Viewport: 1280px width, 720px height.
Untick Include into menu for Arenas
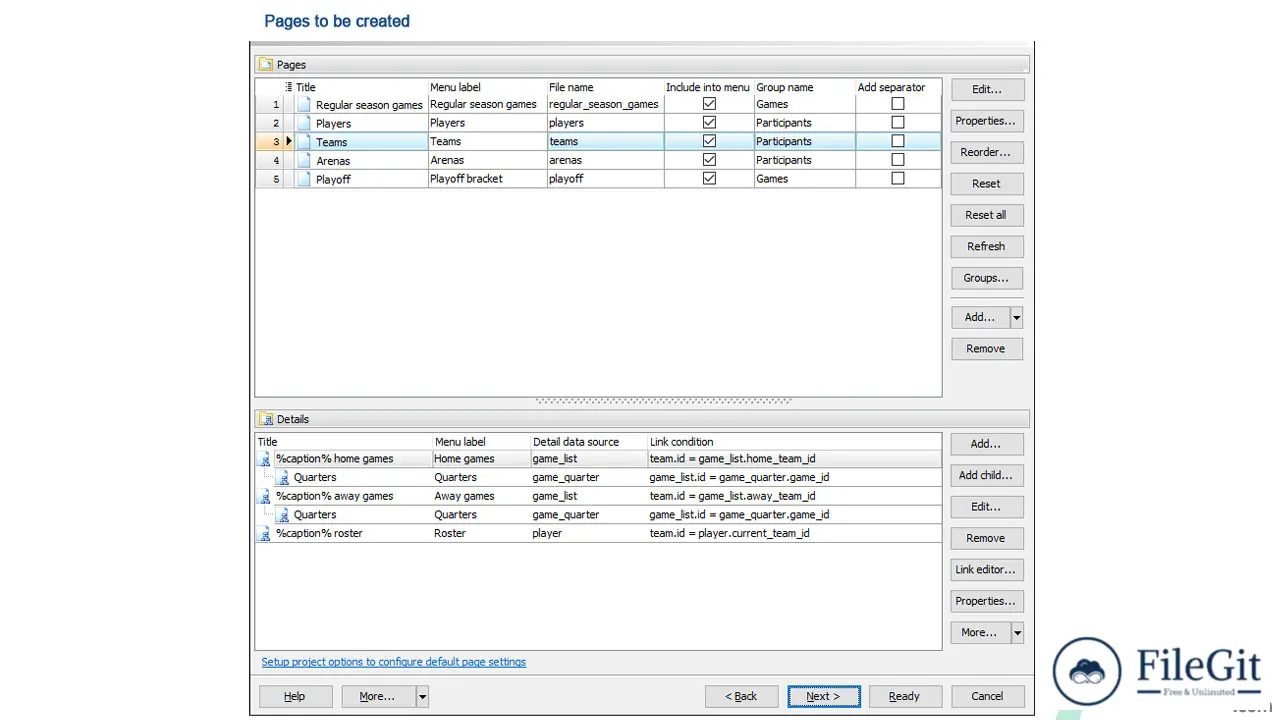click(709, 160)
